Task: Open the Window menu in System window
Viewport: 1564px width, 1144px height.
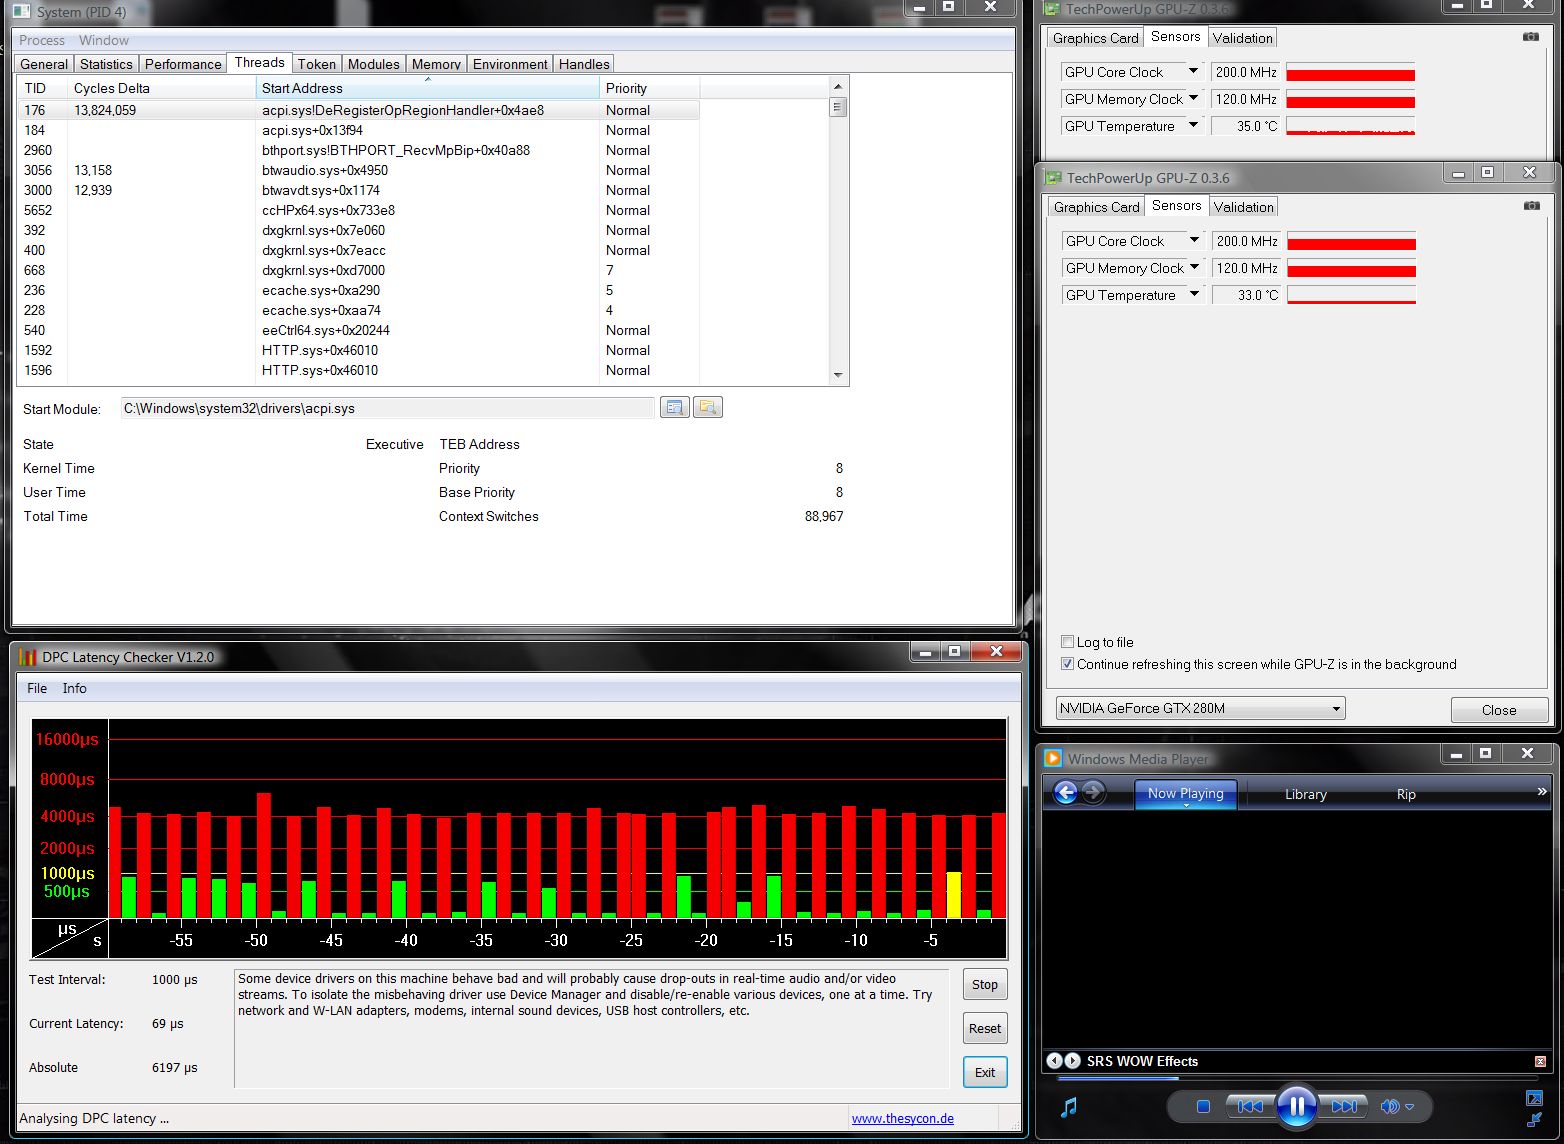Action: 104,40
